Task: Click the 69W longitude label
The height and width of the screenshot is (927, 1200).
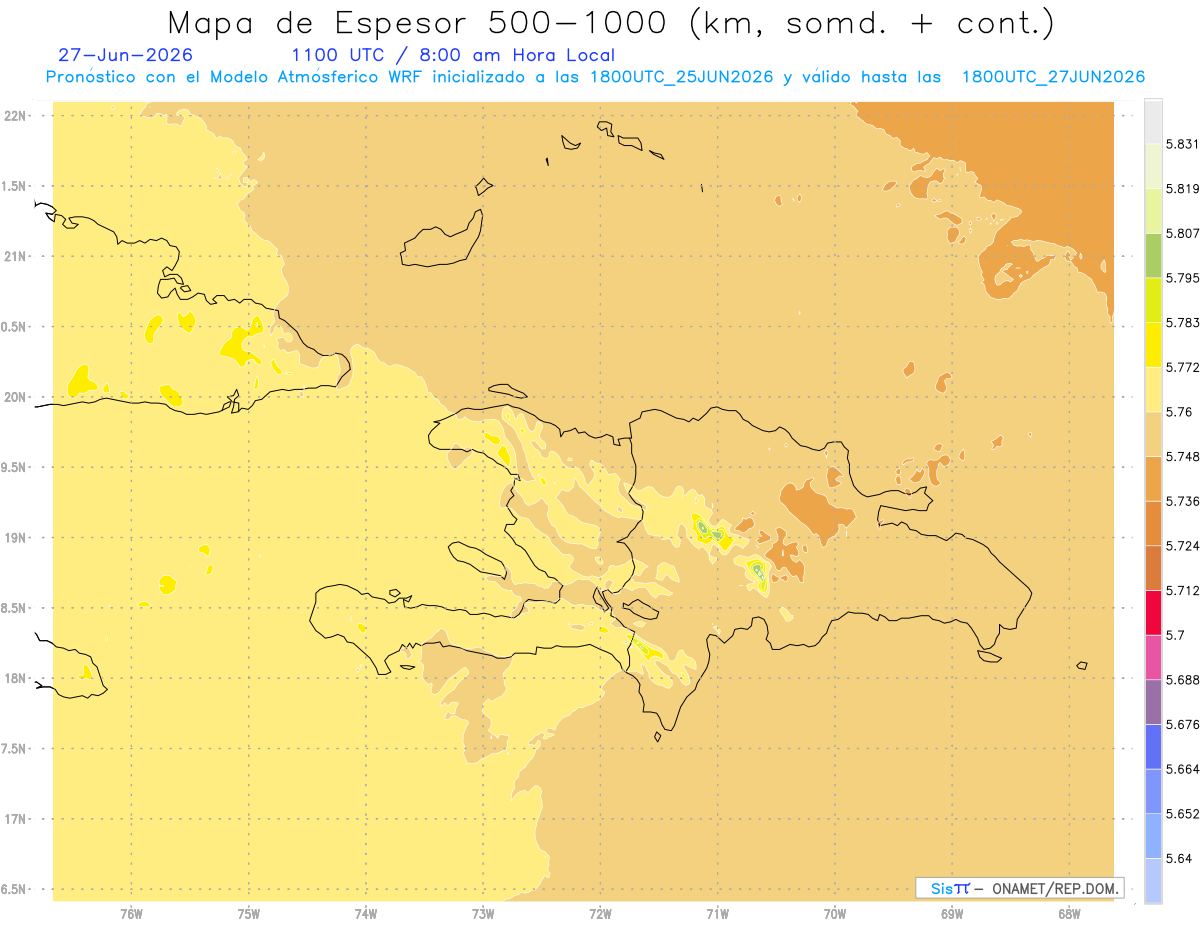Action: (x=952, y=914)
